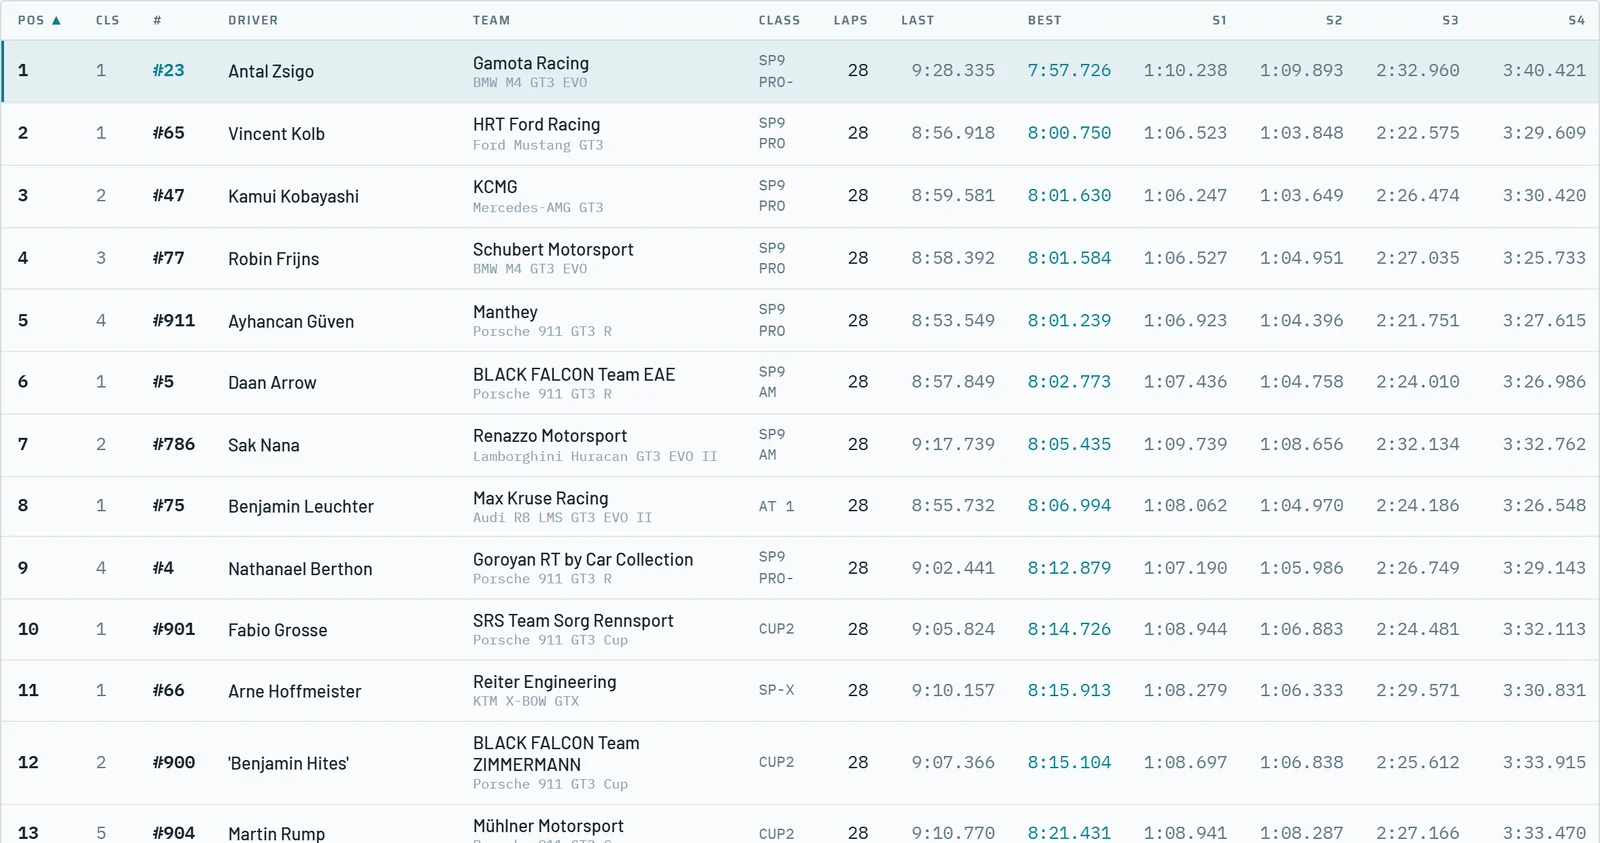The image size is (1600, 843).
Task: Select team Gamota Racing
Action: [531, 63]
